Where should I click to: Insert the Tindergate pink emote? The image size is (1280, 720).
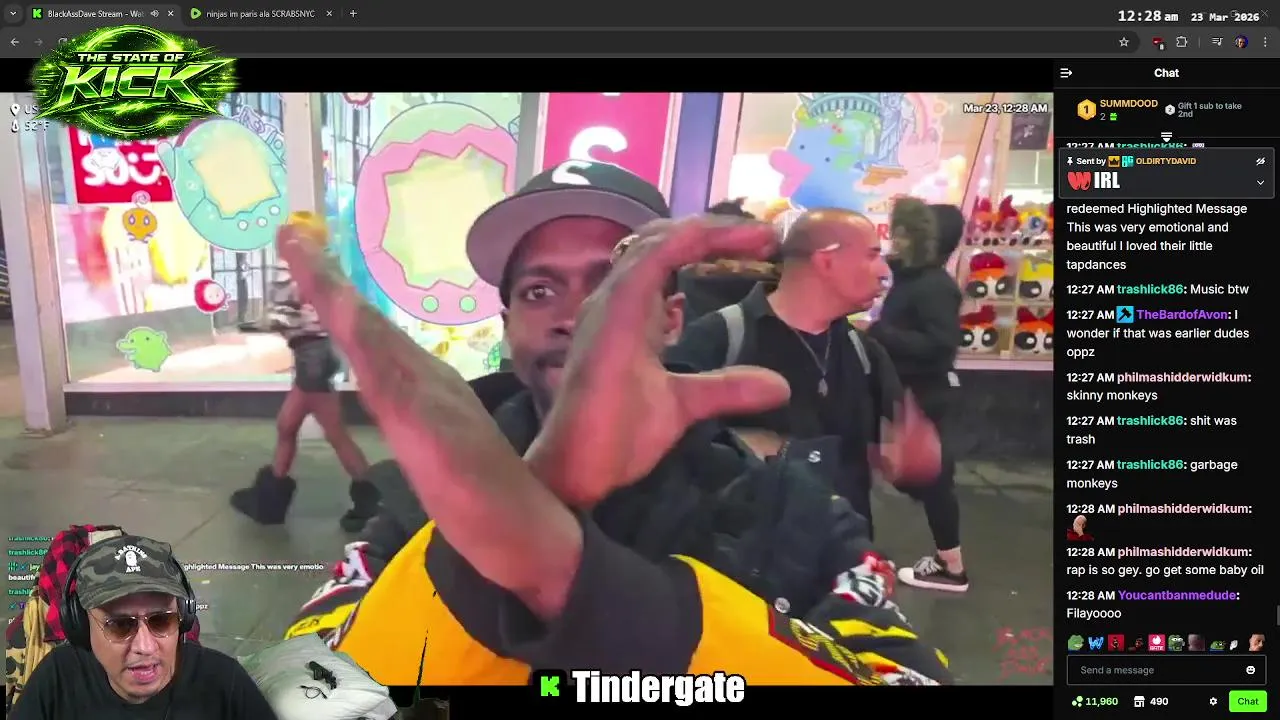[x=1156, y=643]
